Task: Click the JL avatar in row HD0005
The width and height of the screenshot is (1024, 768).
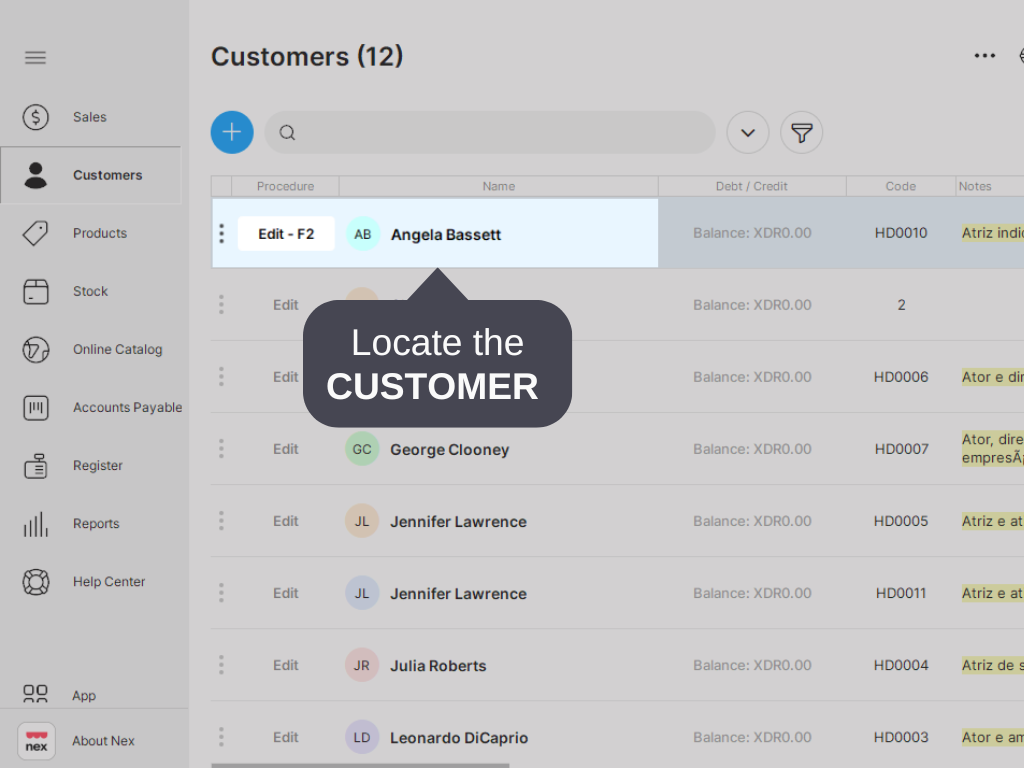Action: 362,521
